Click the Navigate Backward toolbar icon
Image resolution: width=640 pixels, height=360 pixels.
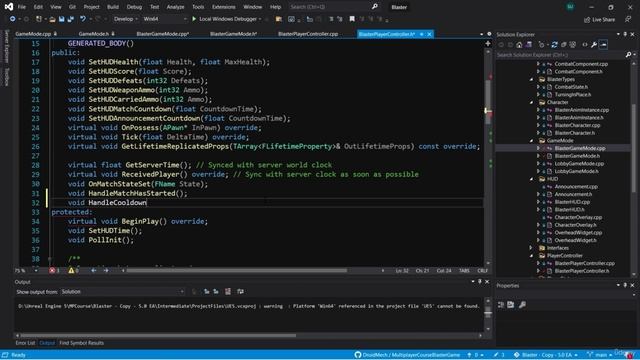click(x=12, y=19)
